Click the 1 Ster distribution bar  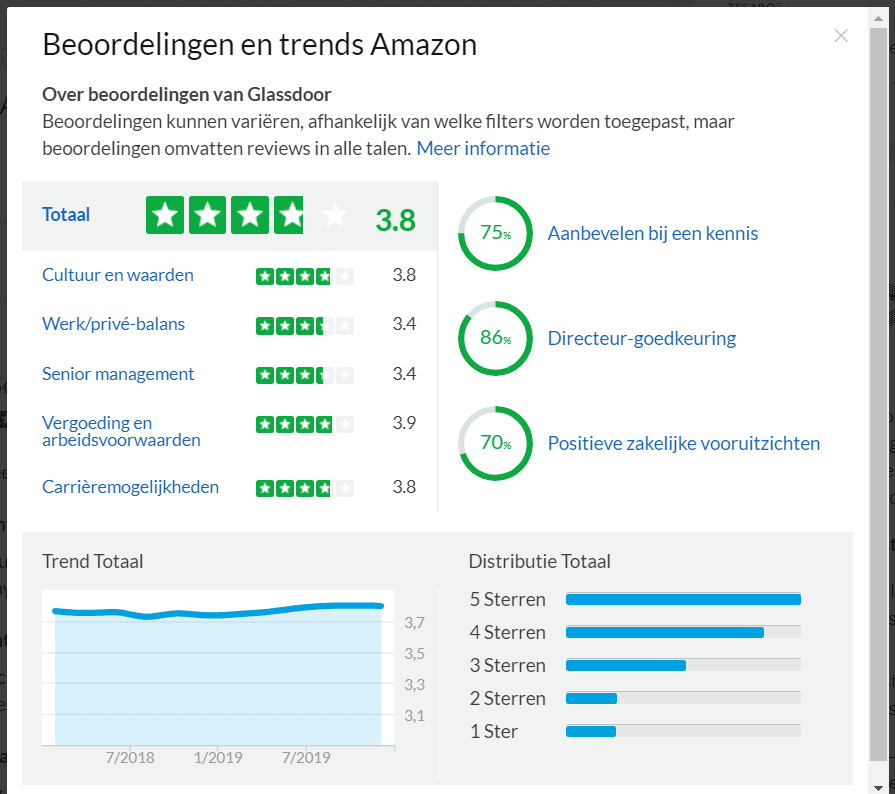click(x=683, y=731)
